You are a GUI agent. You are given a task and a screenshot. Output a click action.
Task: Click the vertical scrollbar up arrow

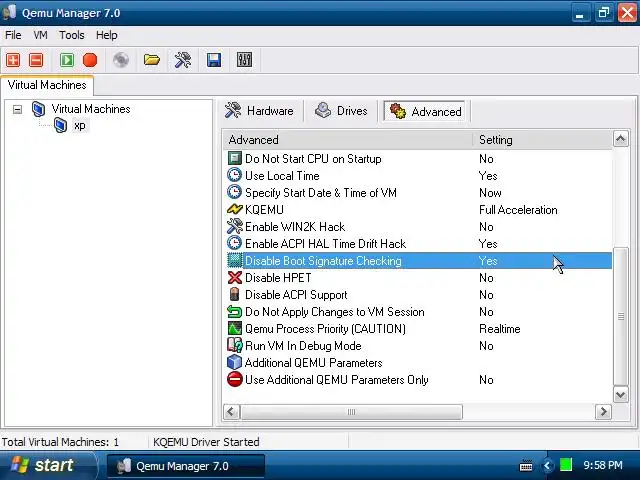(620, 139)
